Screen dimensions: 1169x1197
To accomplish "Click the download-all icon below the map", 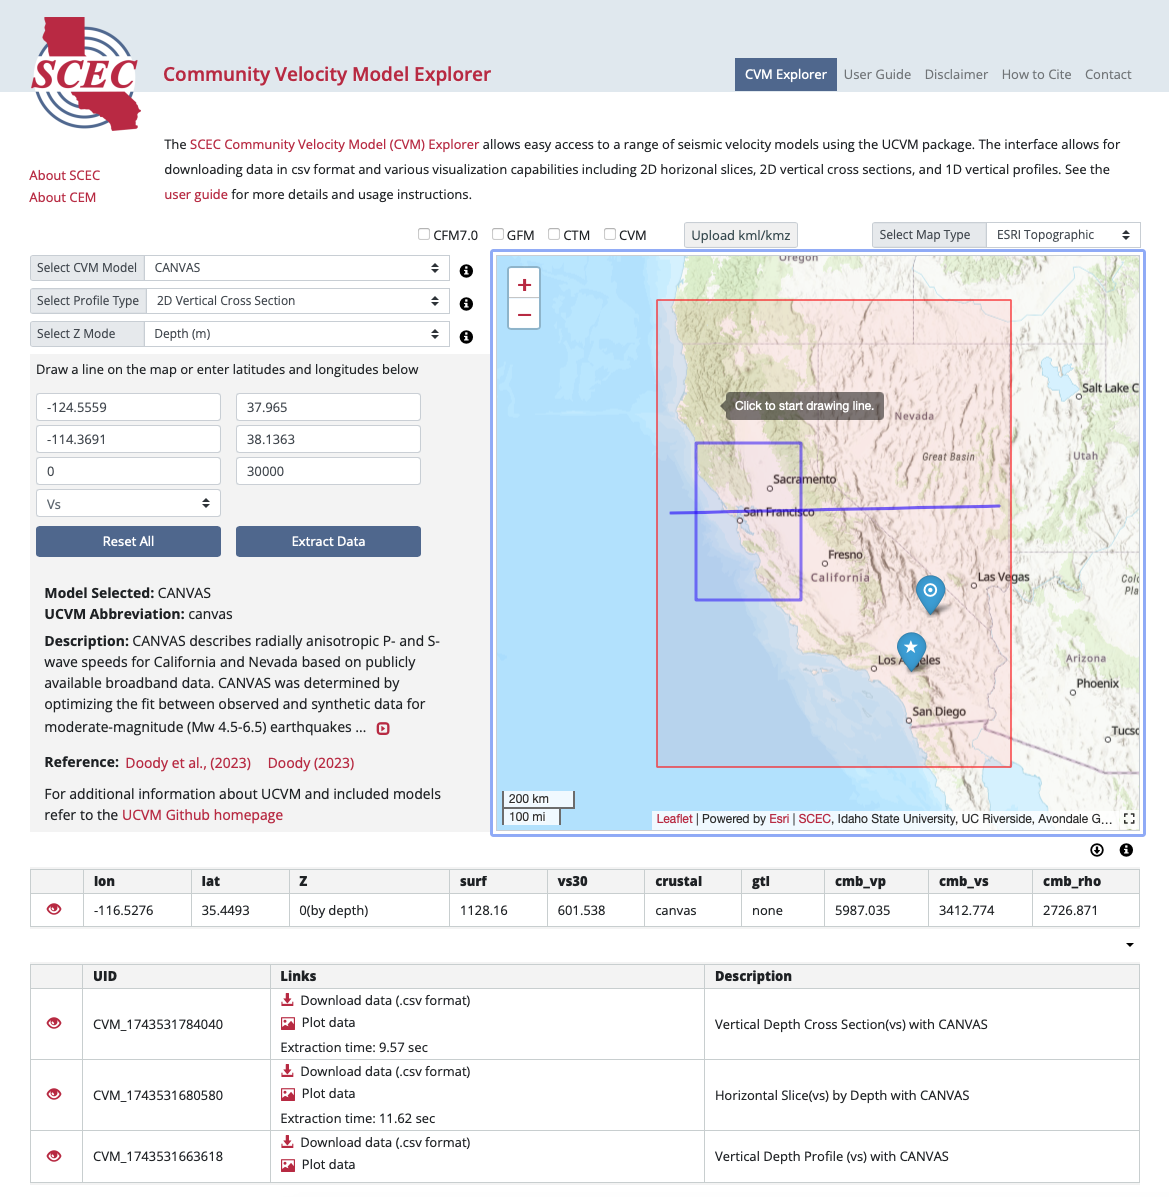I will coord(1097,850).
